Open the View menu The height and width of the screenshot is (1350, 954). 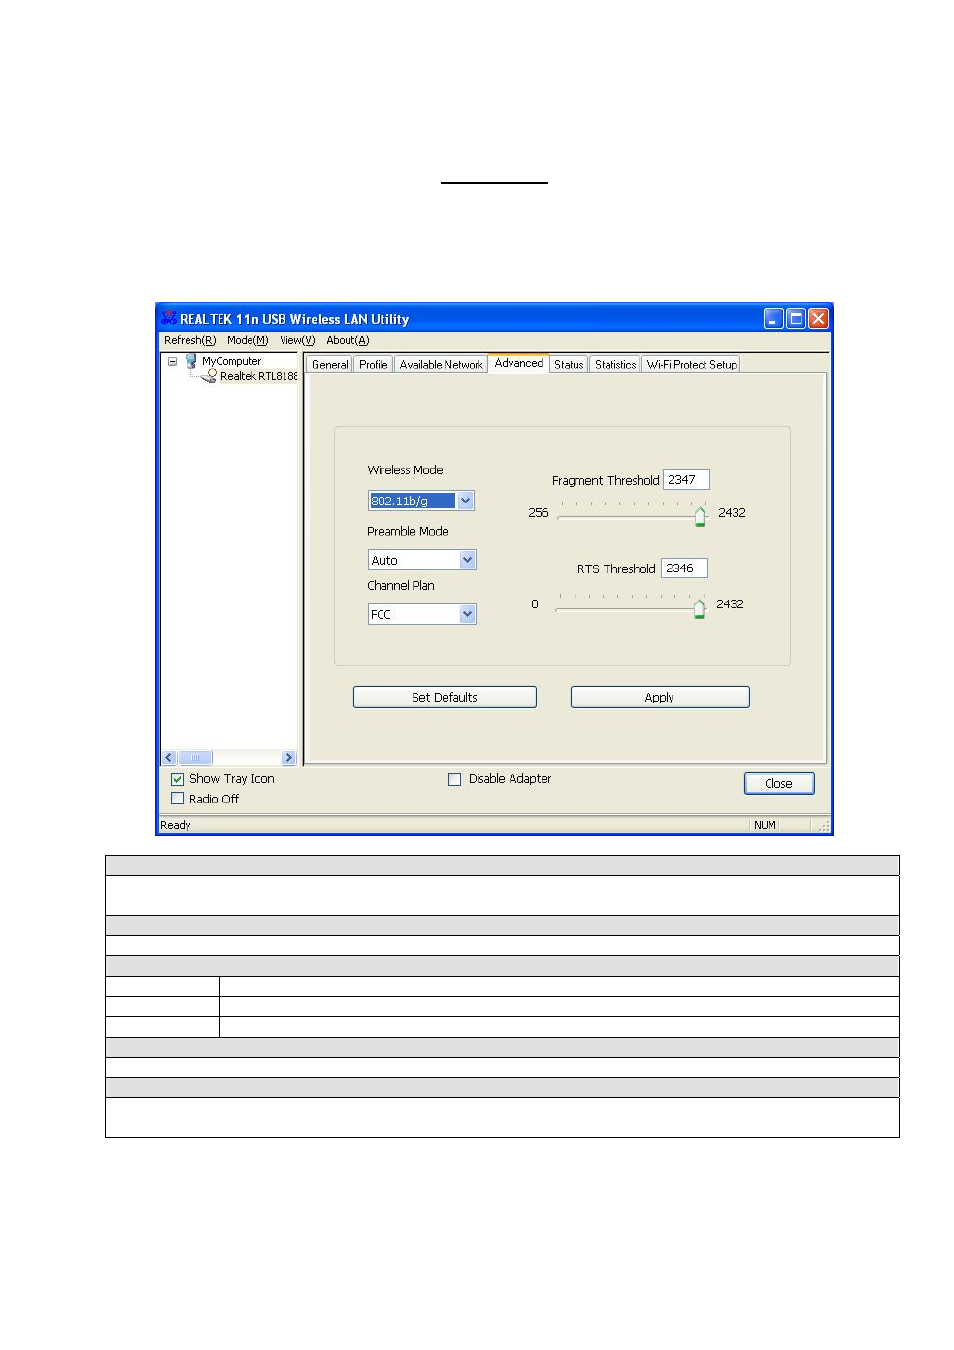297,340
